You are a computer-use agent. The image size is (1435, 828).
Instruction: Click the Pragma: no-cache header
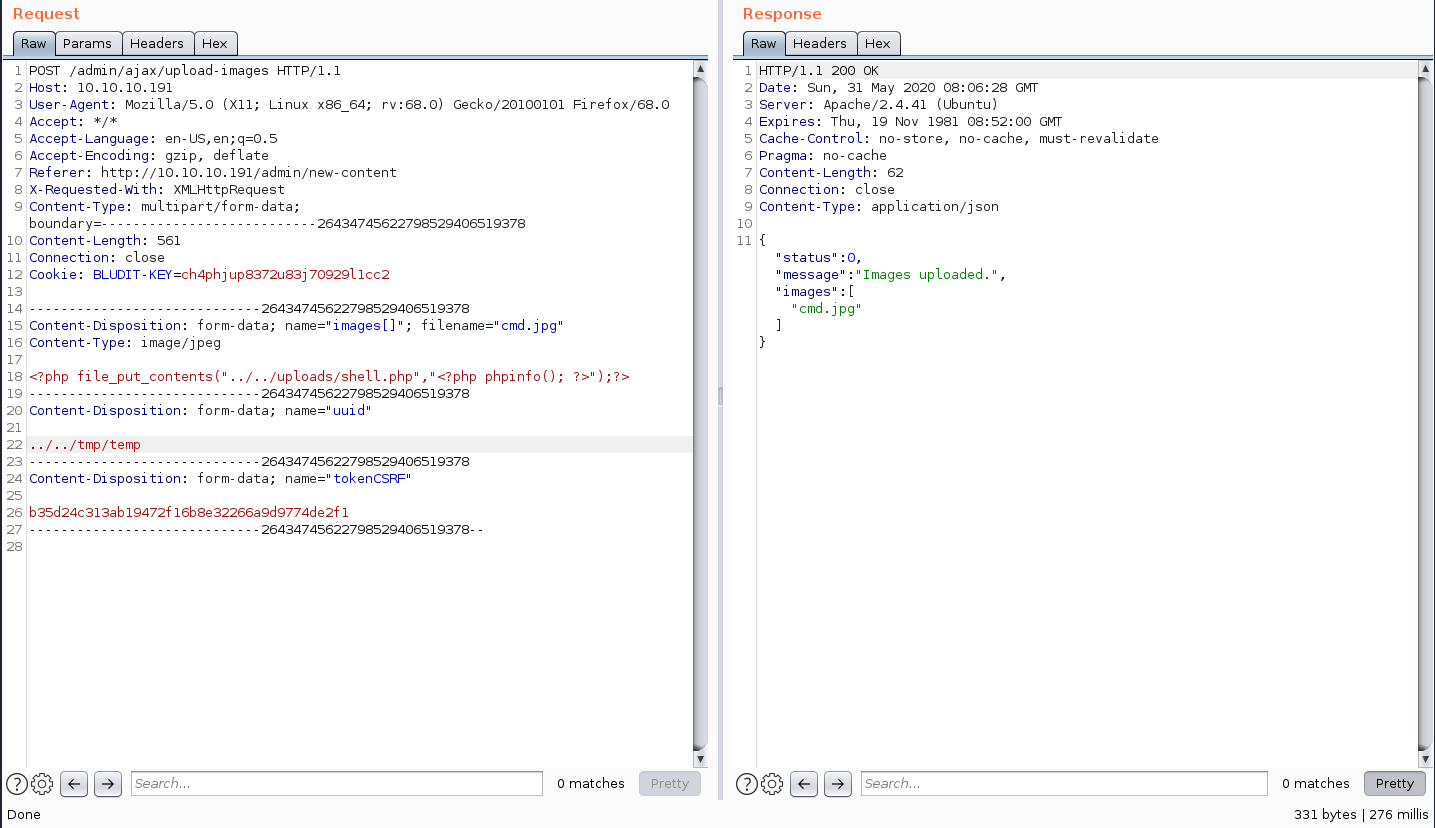click(x=823, y=156)
